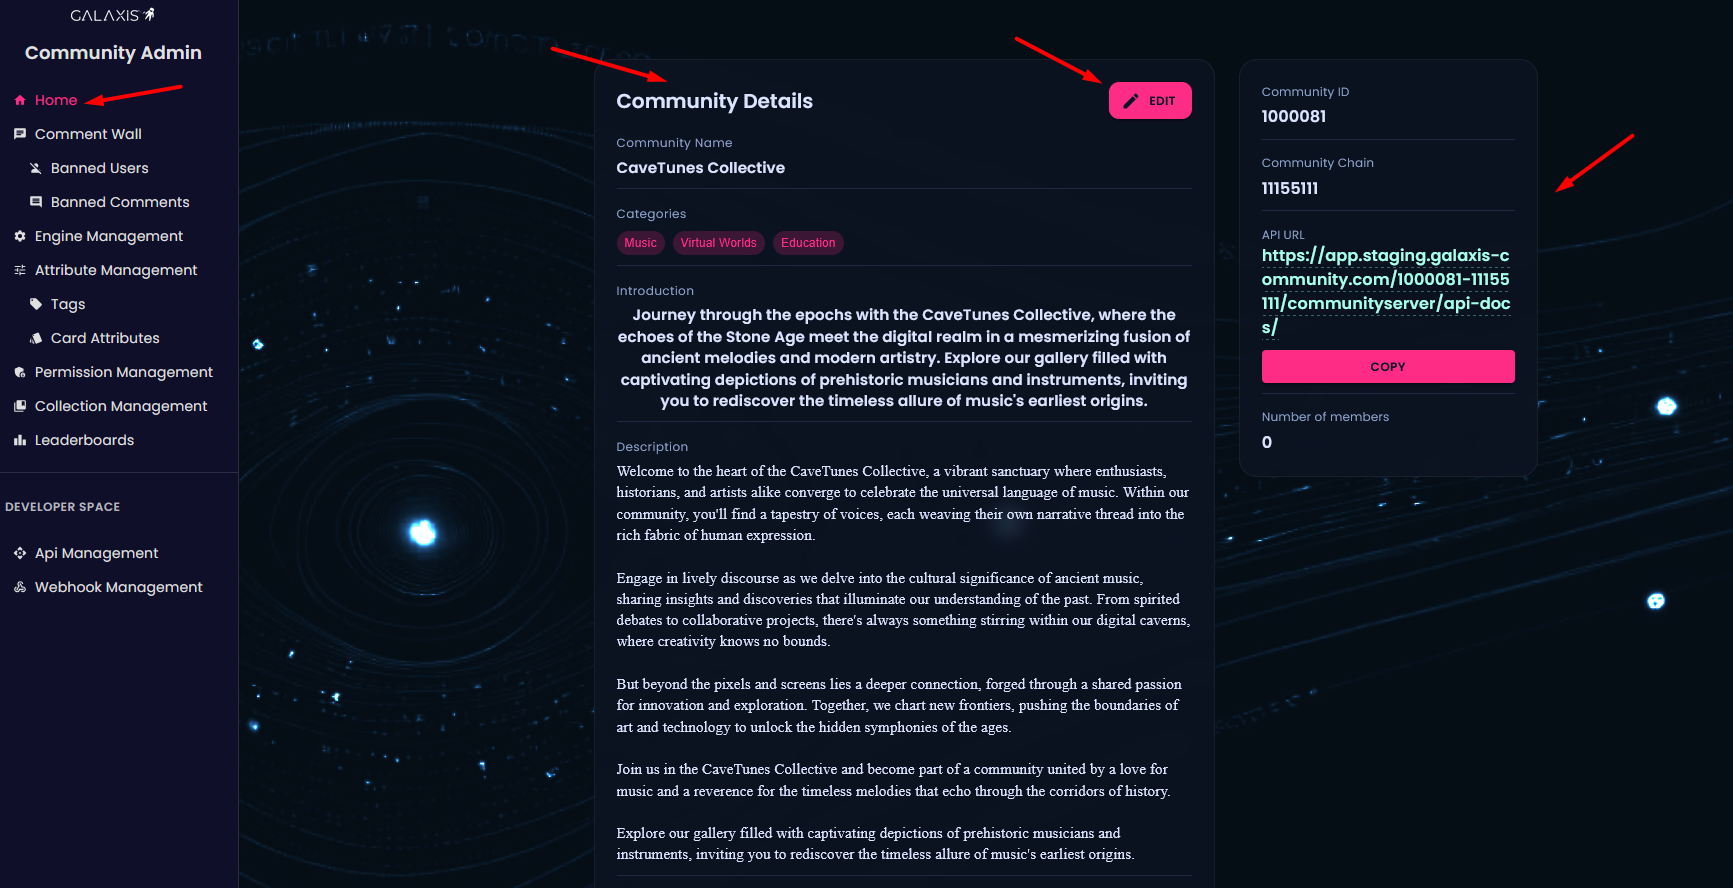Open Attribute Management in sidebar
This screenshot has width=1733, height=888.
[116, 270]
